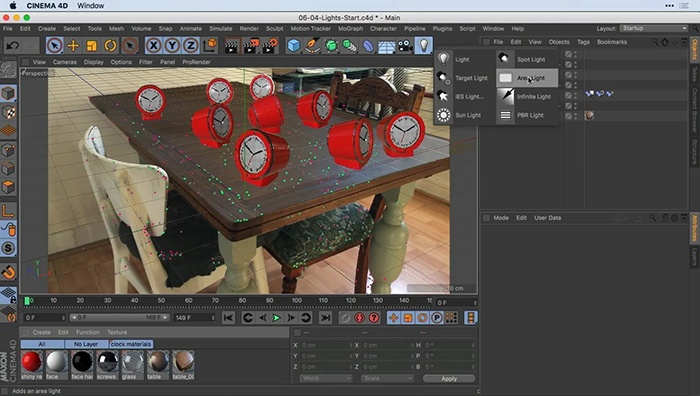Image resolution: width=700 pixels, height=396 pixels.
Task: Choose Area Light from light menu
Action: (527, 78)
